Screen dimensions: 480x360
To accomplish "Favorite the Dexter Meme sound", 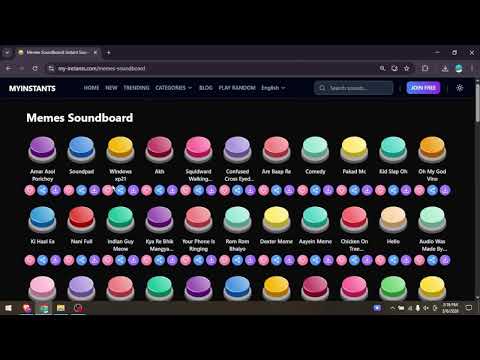I will pos(264,260).
